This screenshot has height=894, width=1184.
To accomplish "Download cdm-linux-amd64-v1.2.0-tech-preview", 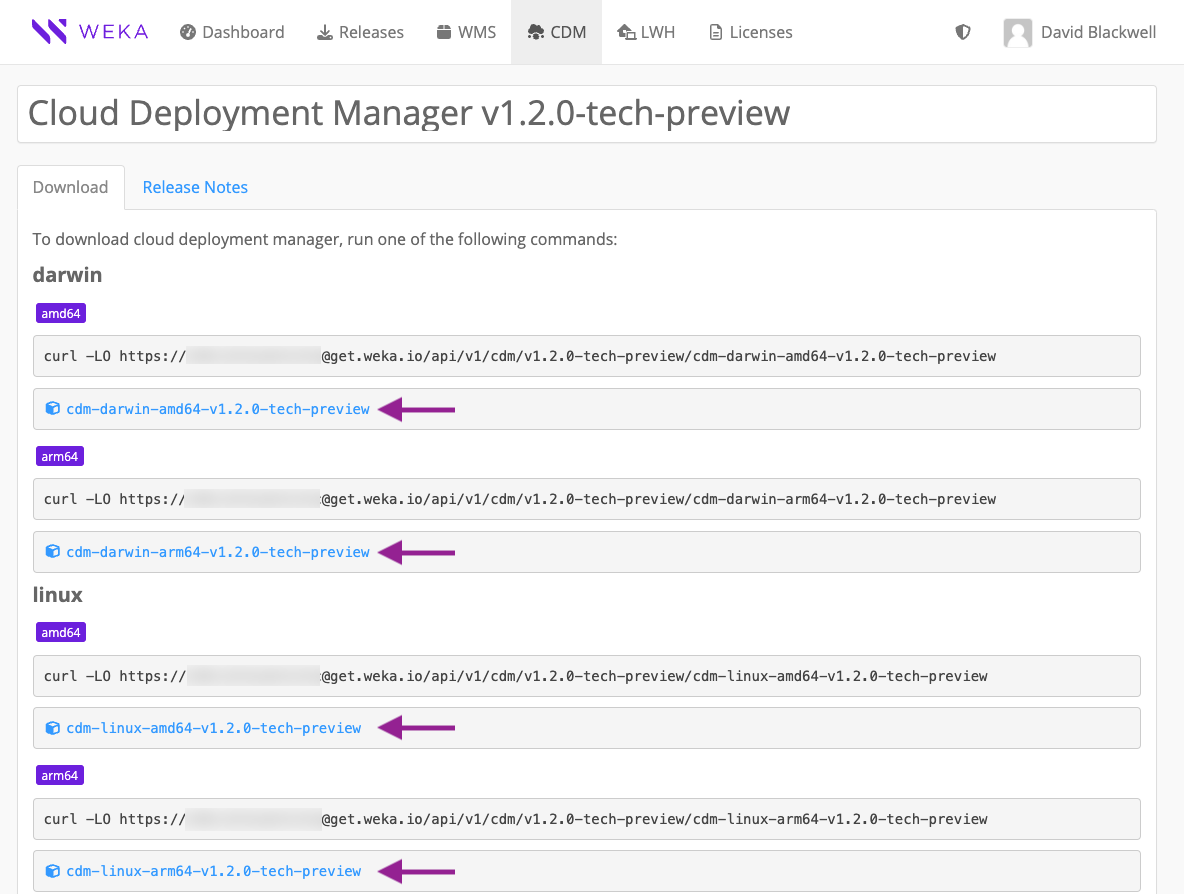I will (214, 728).
